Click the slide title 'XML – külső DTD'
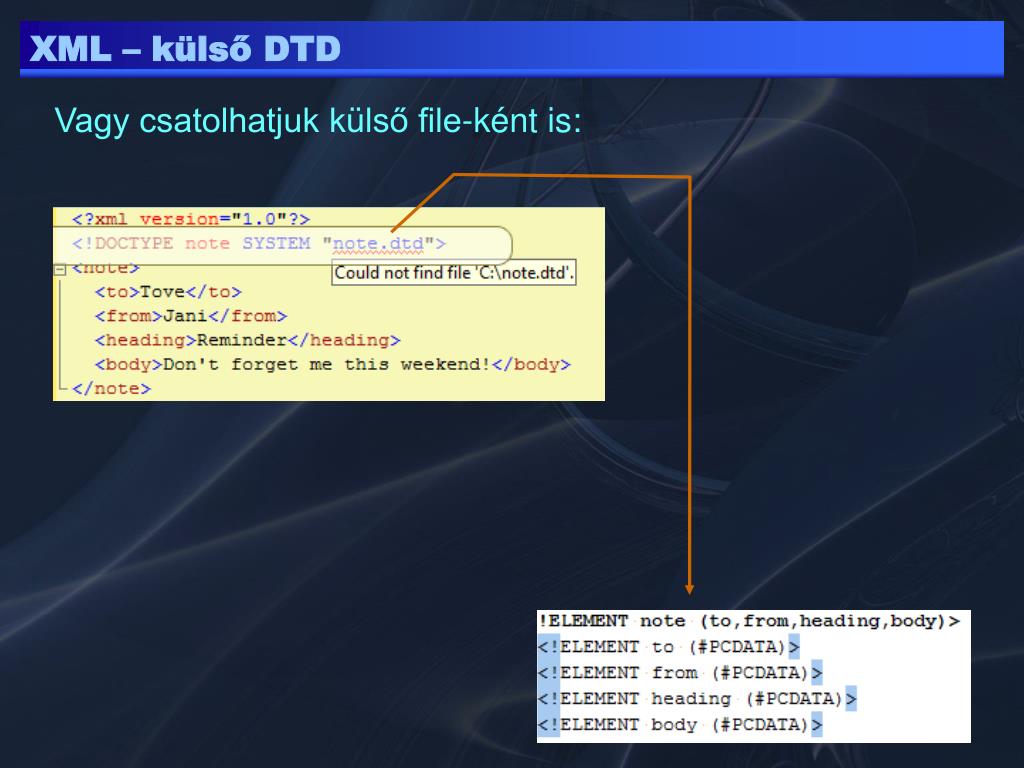 click(185, 49)
